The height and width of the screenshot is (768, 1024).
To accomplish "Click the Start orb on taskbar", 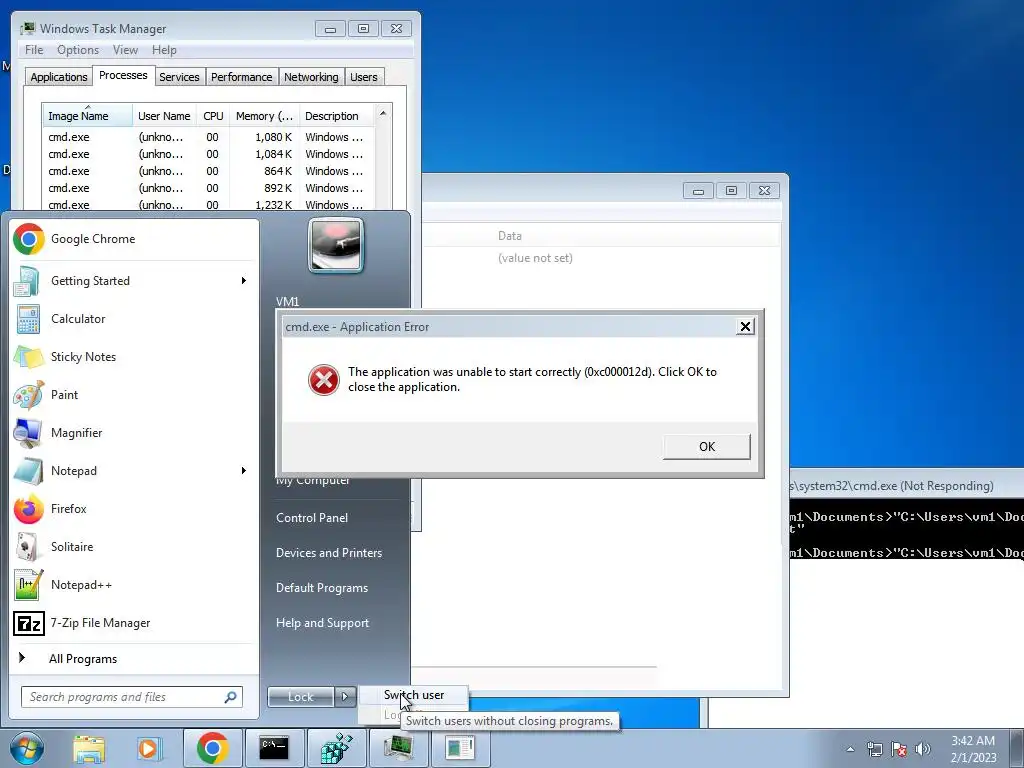I will 27,748.
